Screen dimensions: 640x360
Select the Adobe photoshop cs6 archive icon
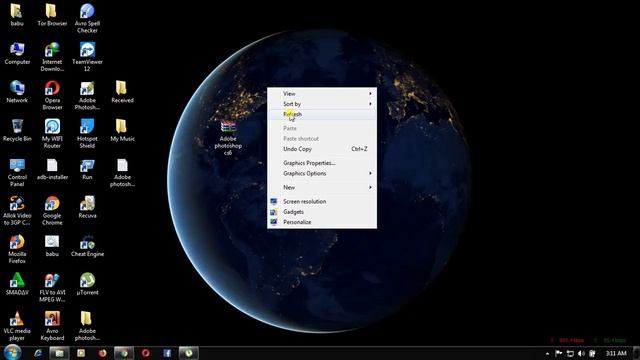coord(228,138)
